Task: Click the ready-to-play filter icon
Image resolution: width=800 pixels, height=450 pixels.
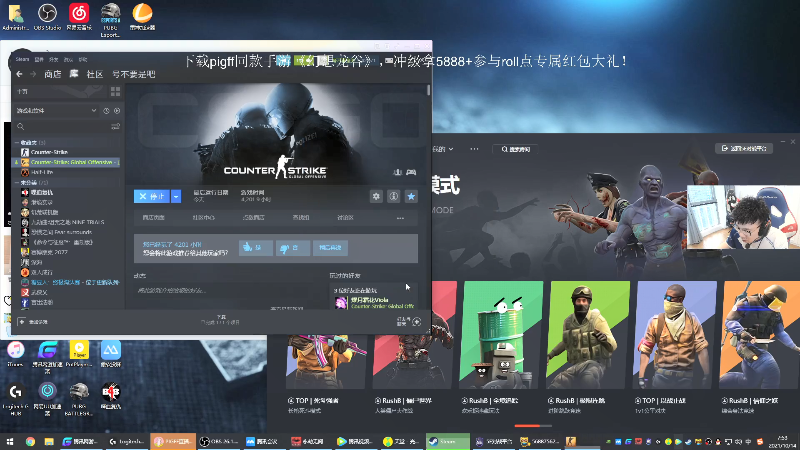Action: point(117,111)
